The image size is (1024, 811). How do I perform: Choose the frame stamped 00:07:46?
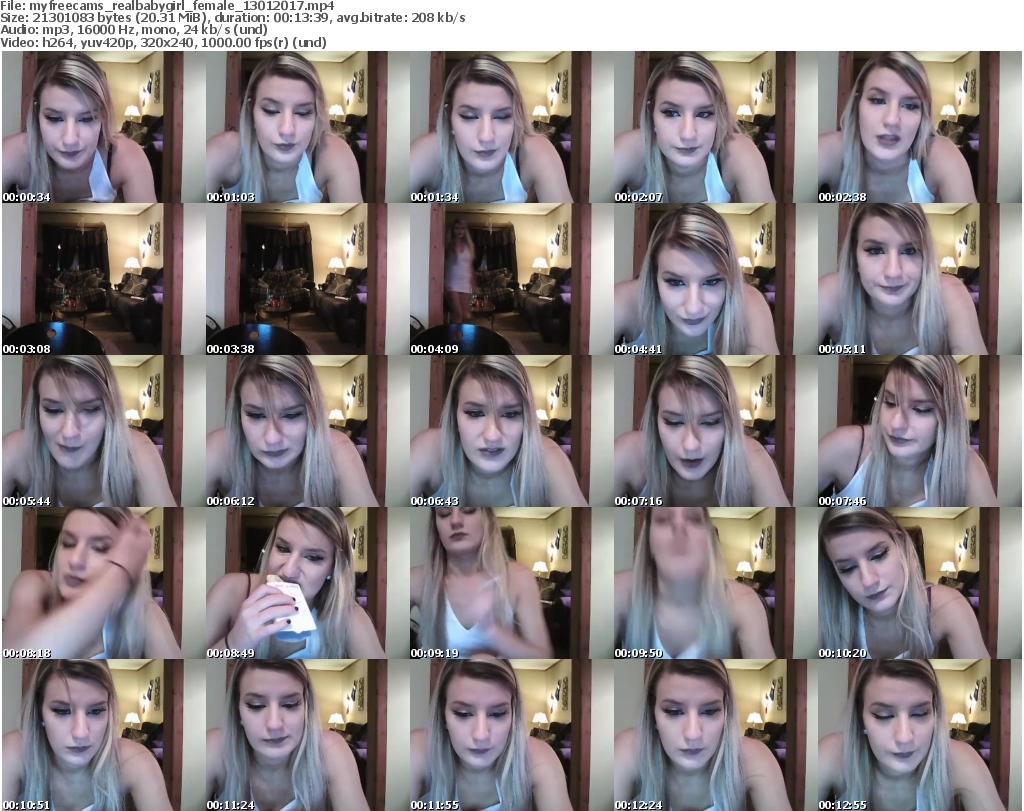(919, 431)
